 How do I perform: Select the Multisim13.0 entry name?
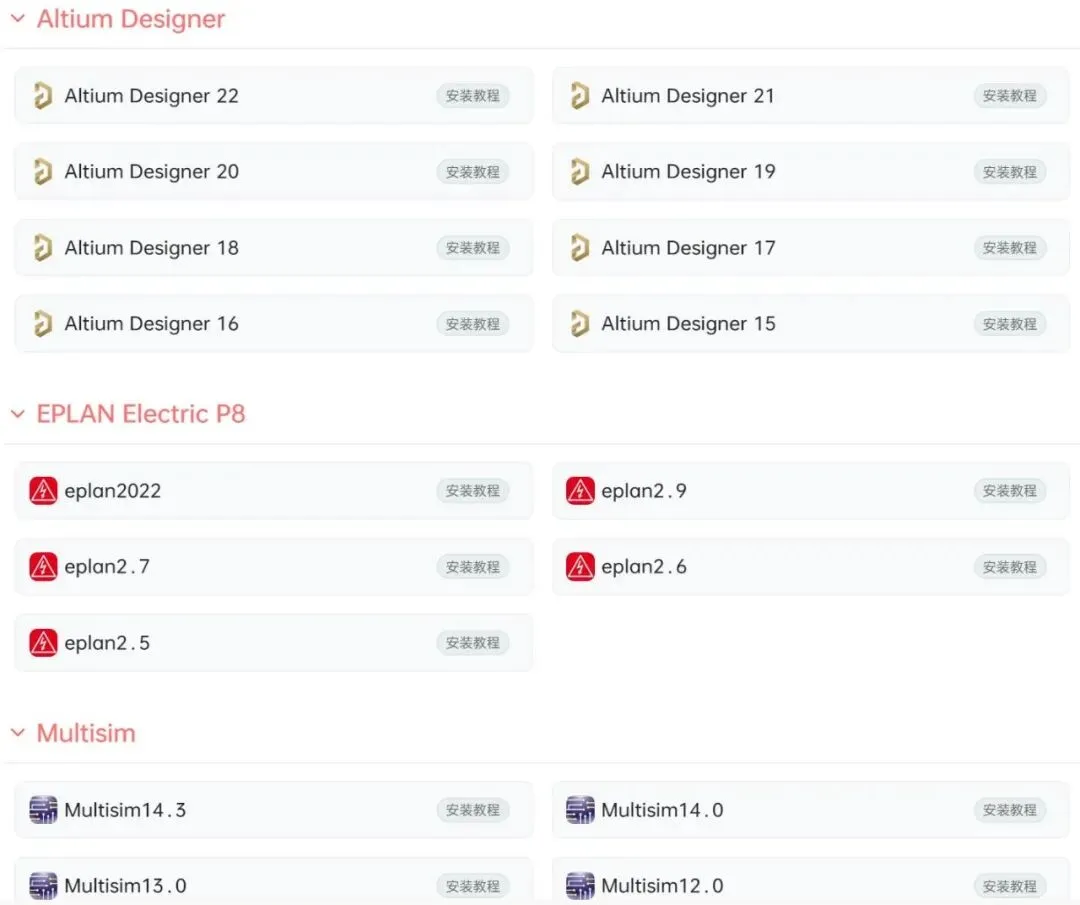click(x=125, y=886)
